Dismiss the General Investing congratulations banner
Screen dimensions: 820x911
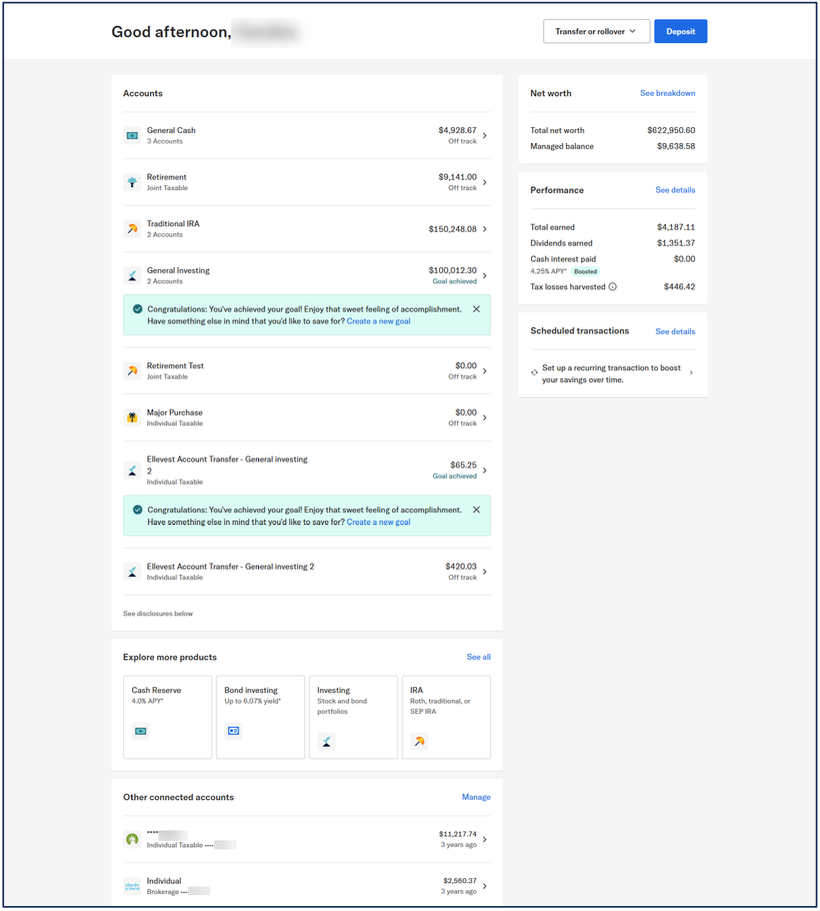[x=477, y=309]
